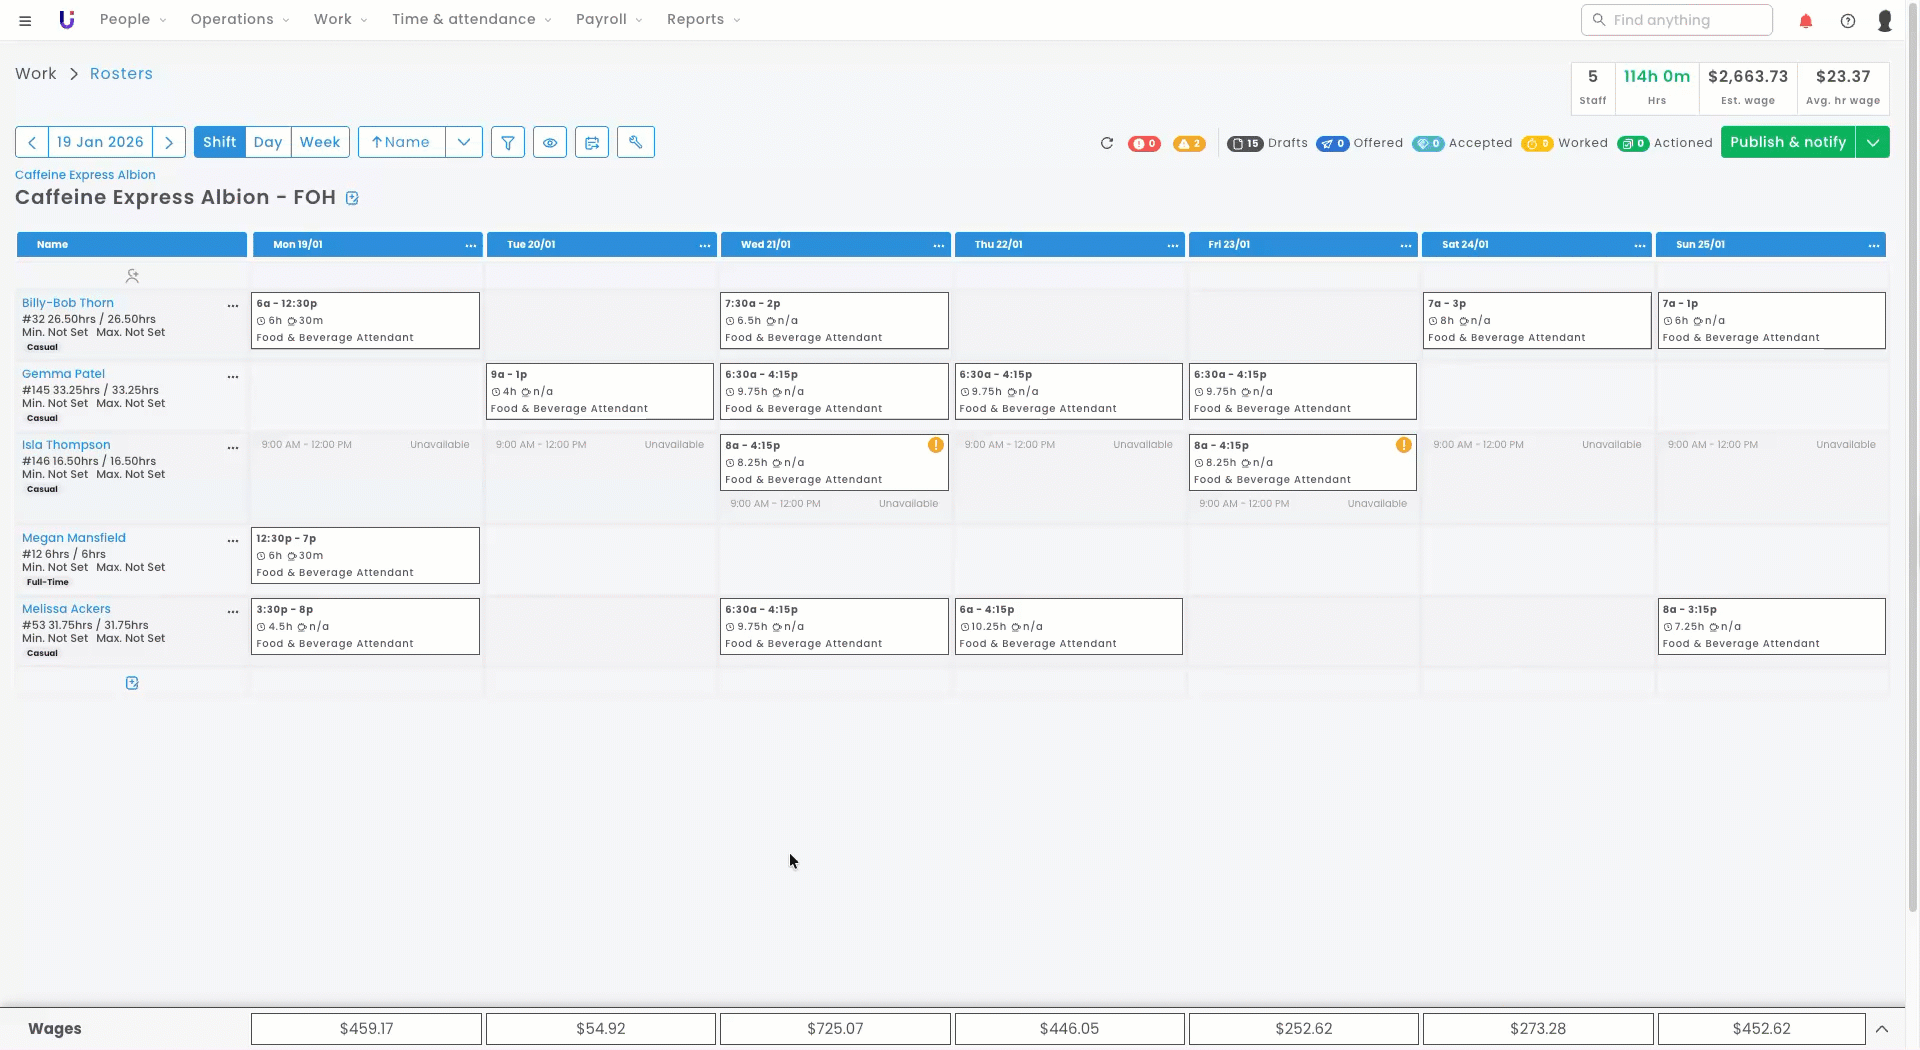This screenshot has width=1920, height=1050.
Task: Toggle the eye visibility options icon
Action: [x=550, y=142]
